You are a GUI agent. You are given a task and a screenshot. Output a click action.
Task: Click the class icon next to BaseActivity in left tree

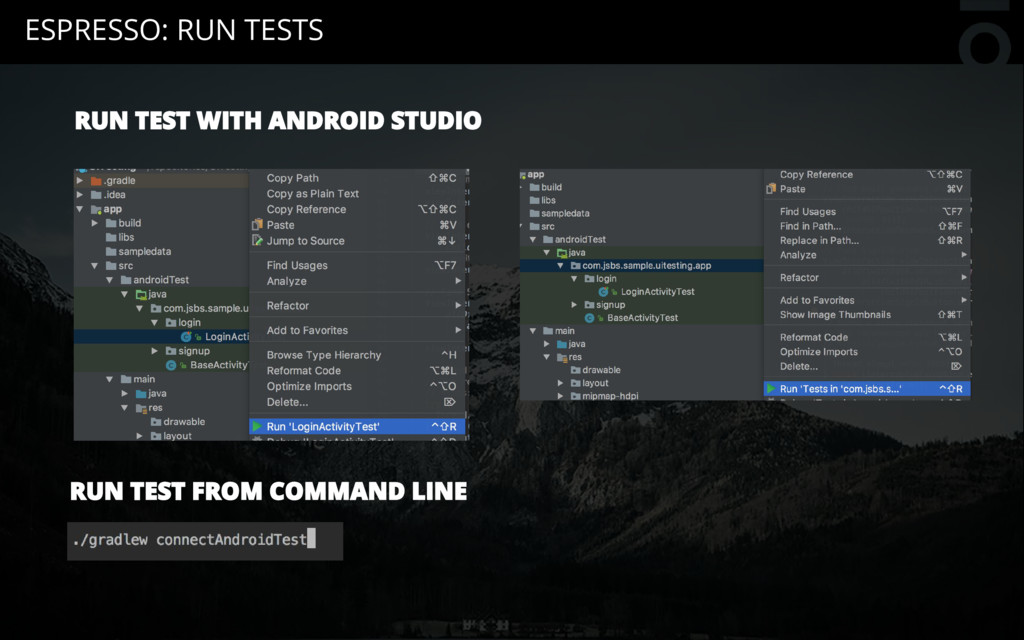pyautogui.click(x=171, y=365)
